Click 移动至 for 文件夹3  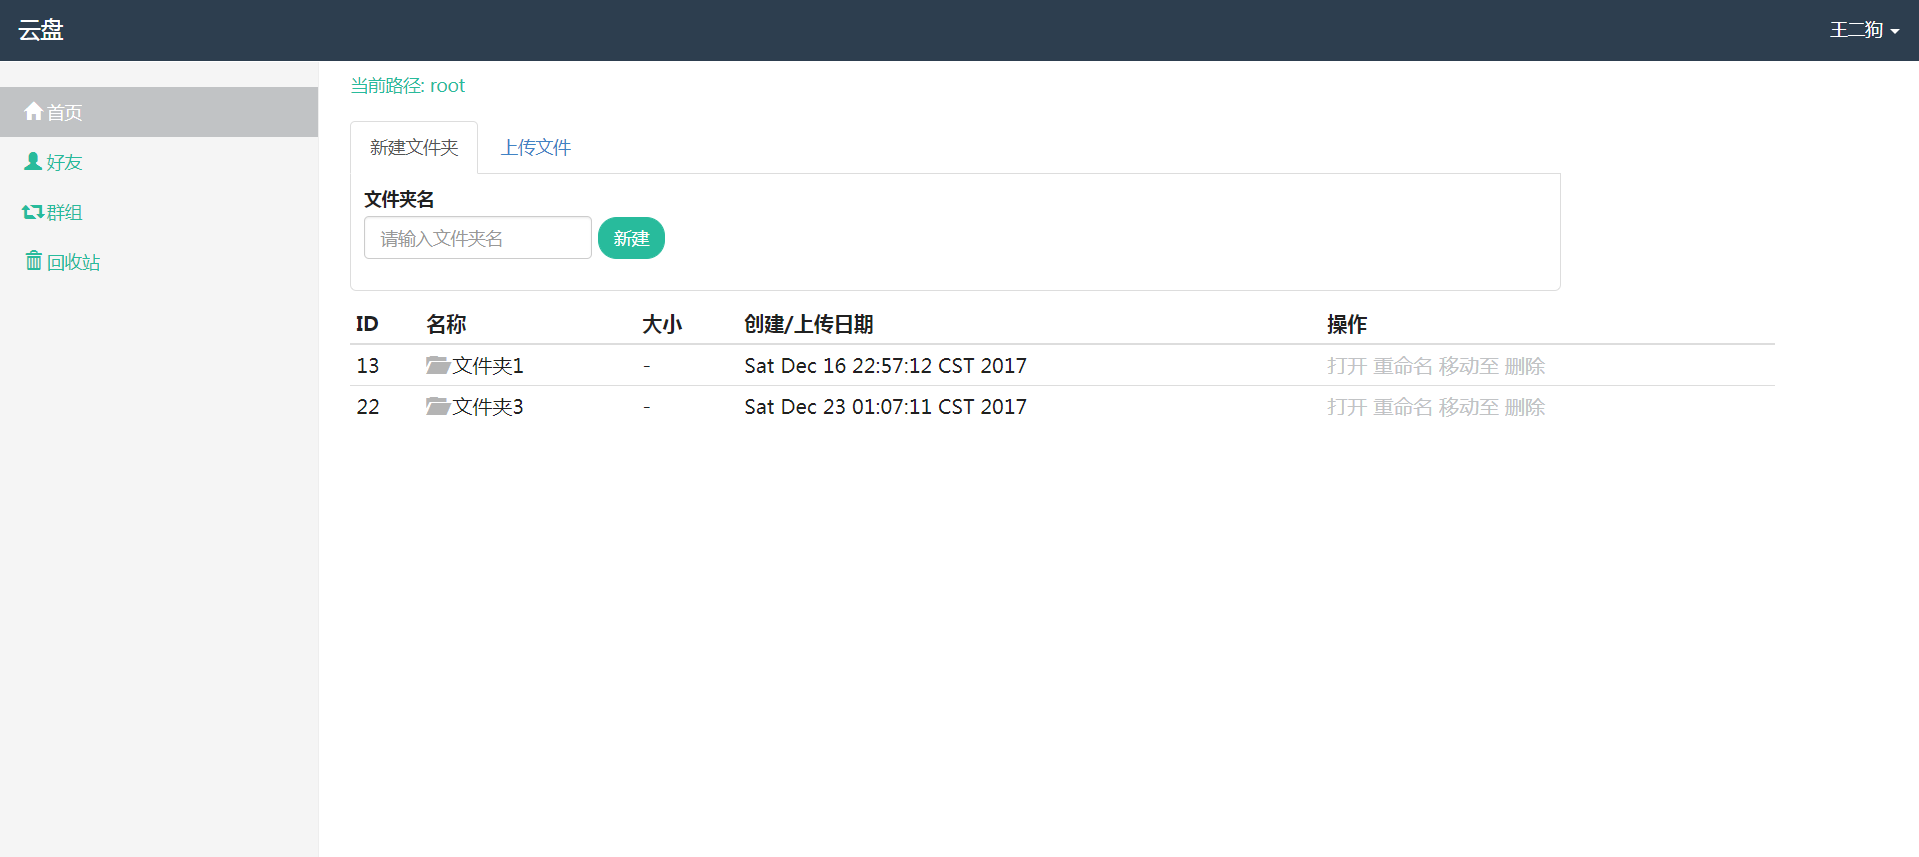pos(1468,407)
